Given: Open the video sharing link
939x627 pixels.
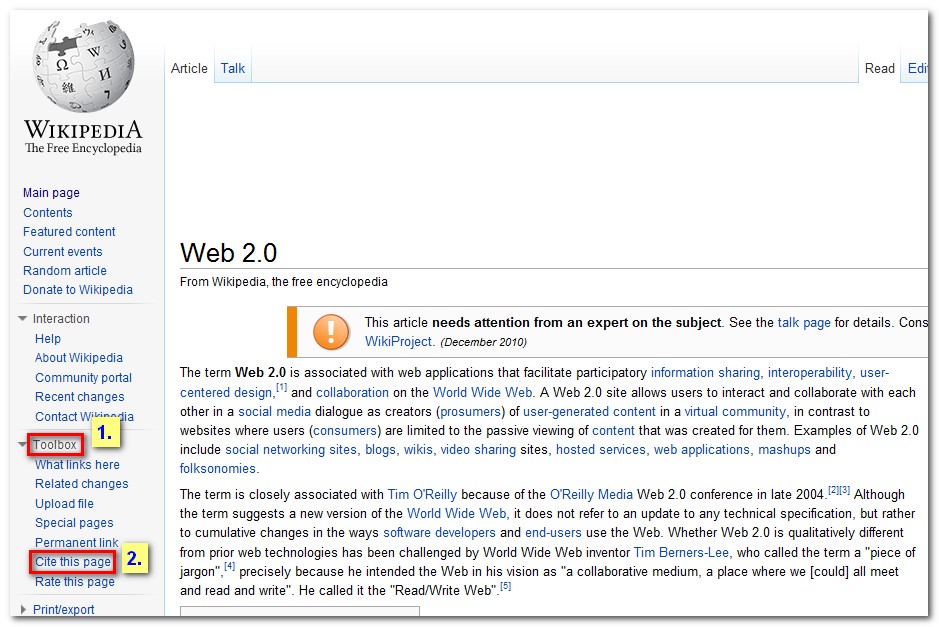Looking at the screenshot, I should point(478,450).
